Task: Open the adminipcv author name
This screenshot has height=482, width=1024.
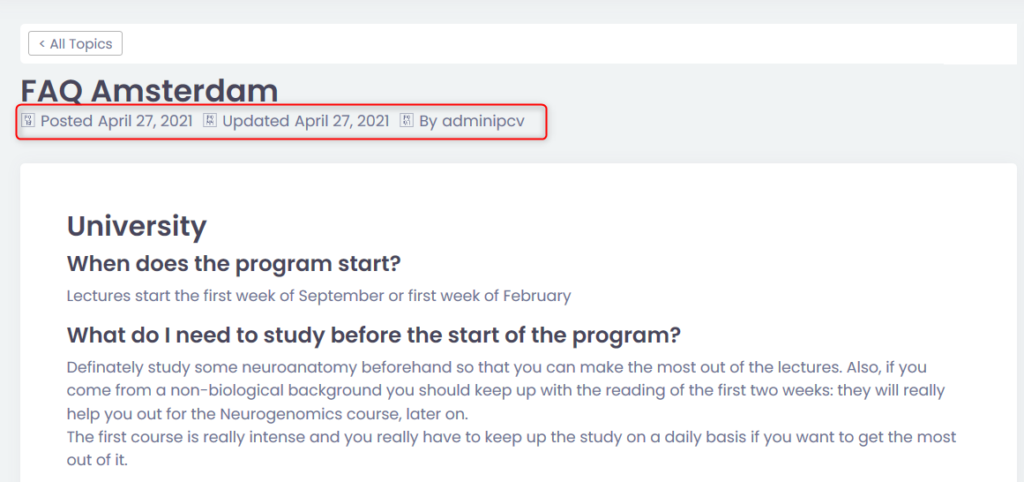Action: coord(483,121)
